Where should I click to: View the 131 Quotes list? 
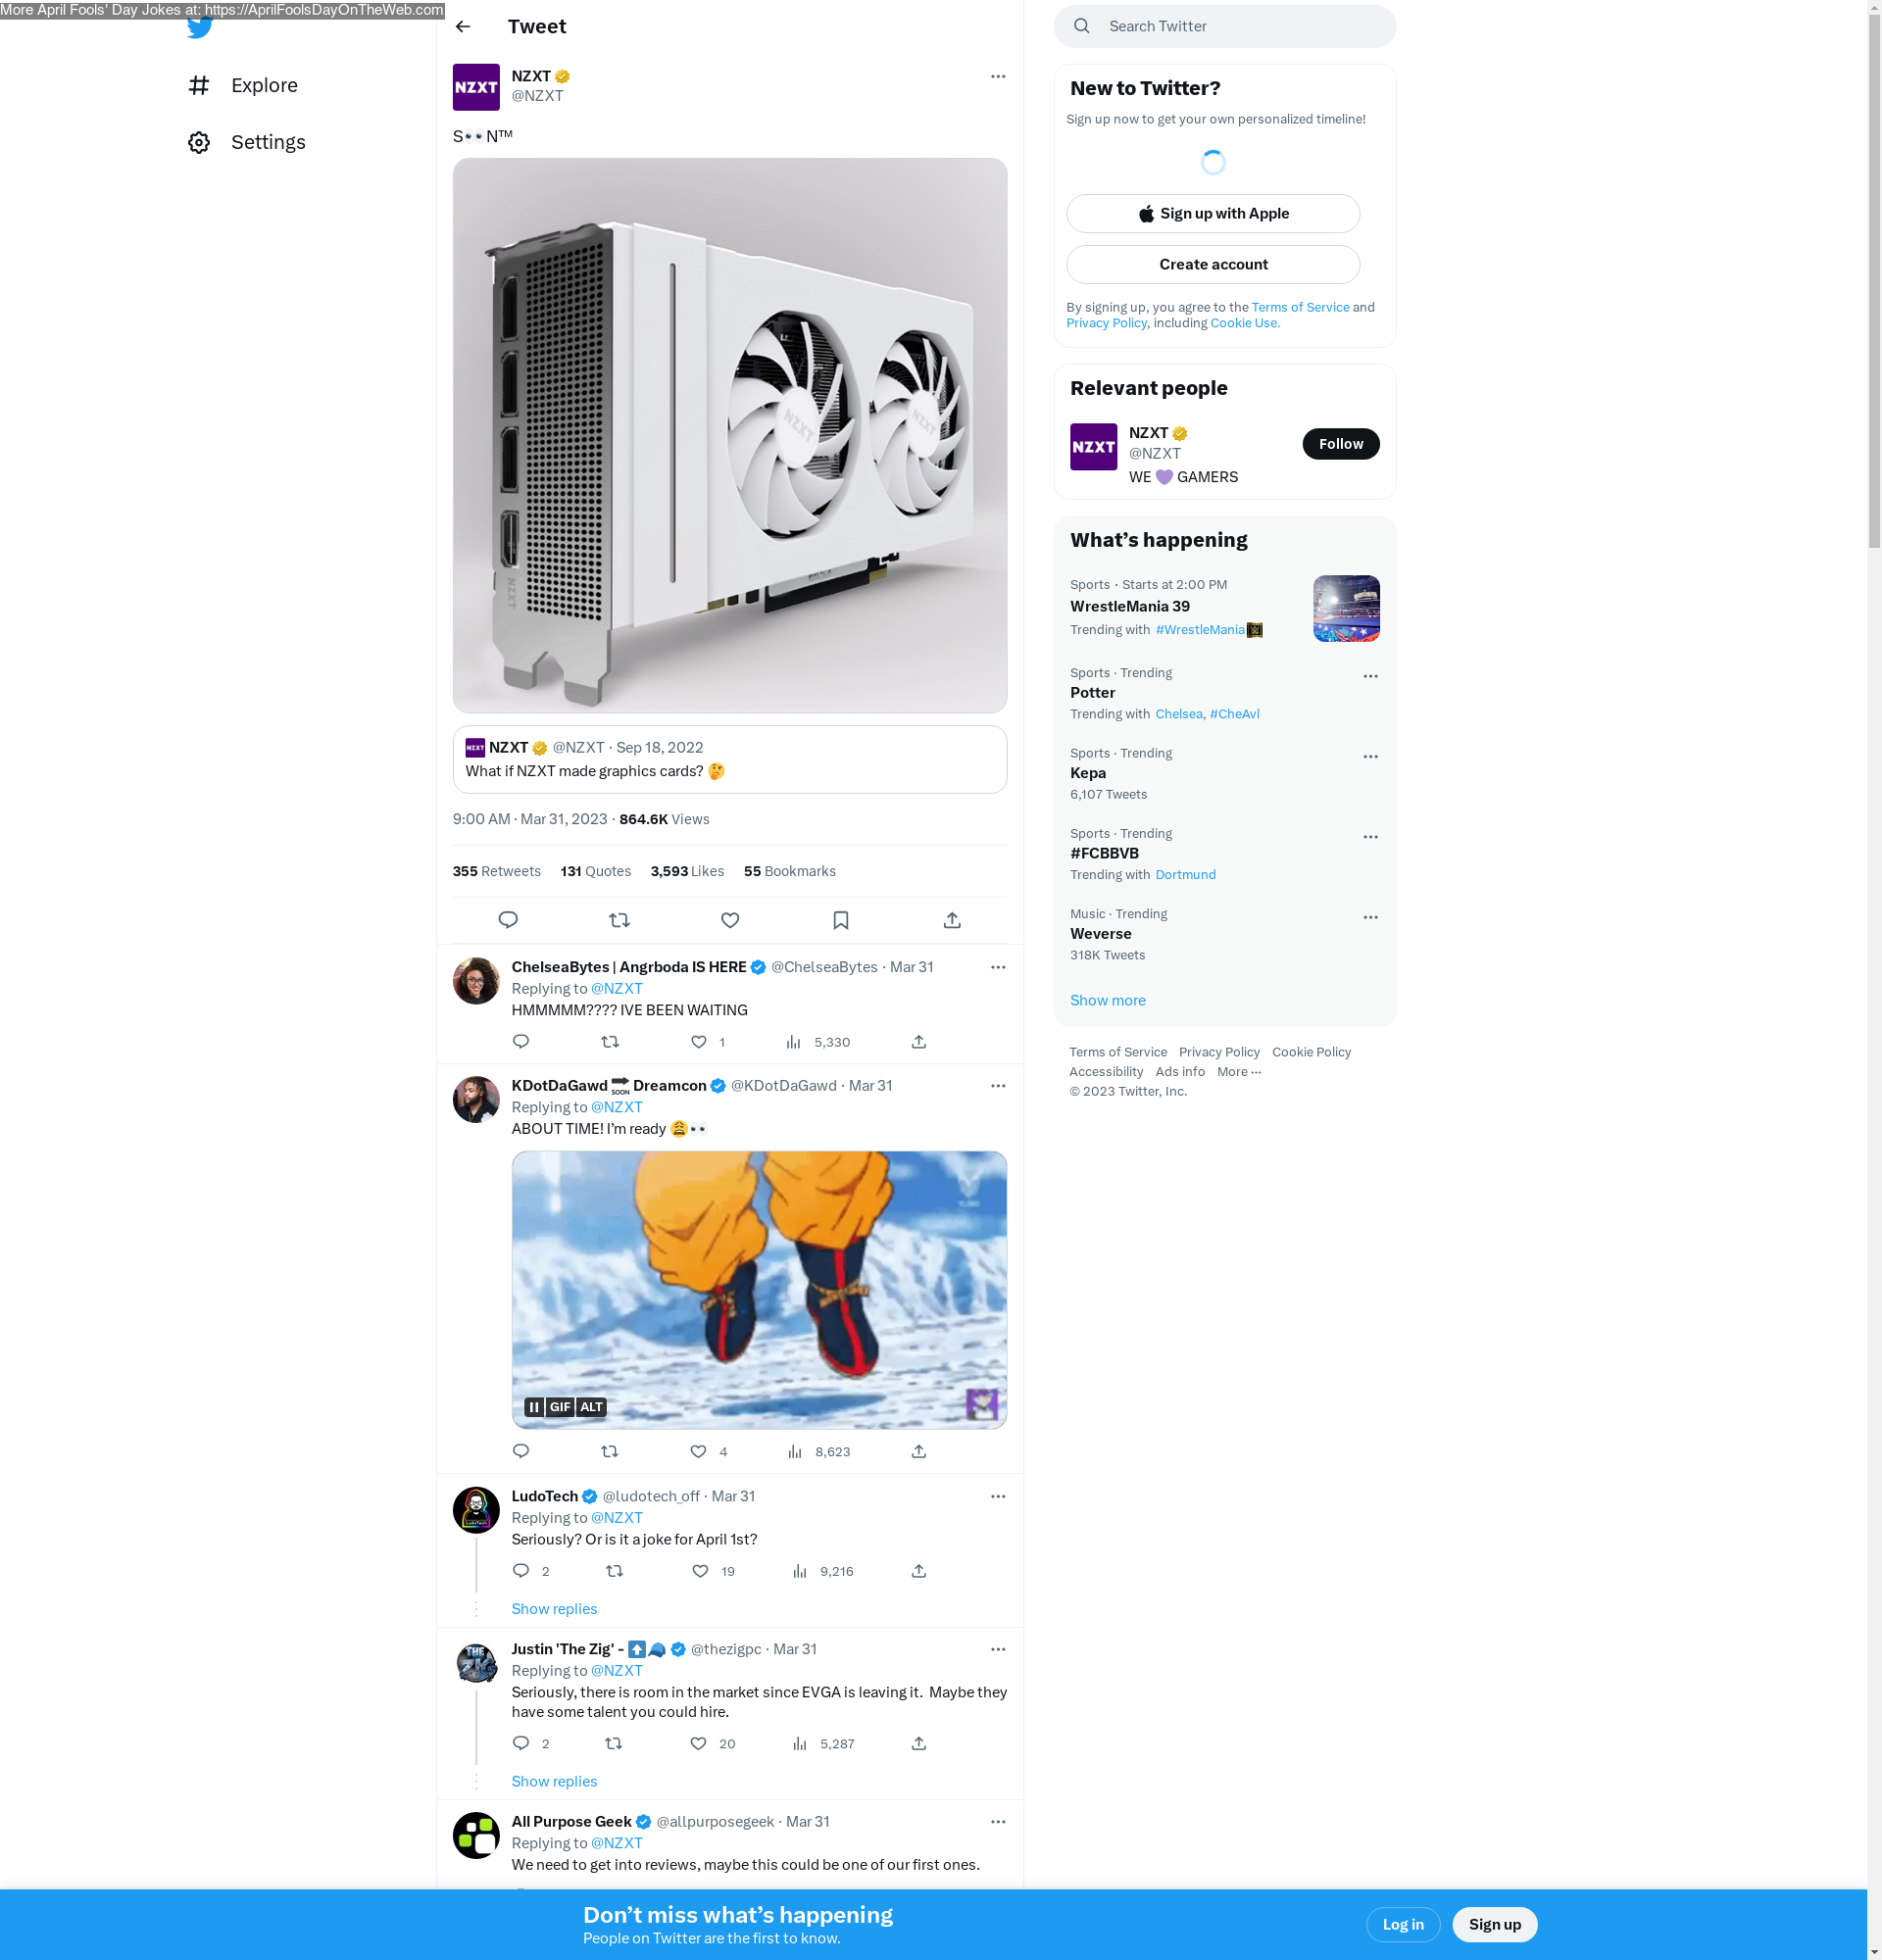(x=596, y=871)
